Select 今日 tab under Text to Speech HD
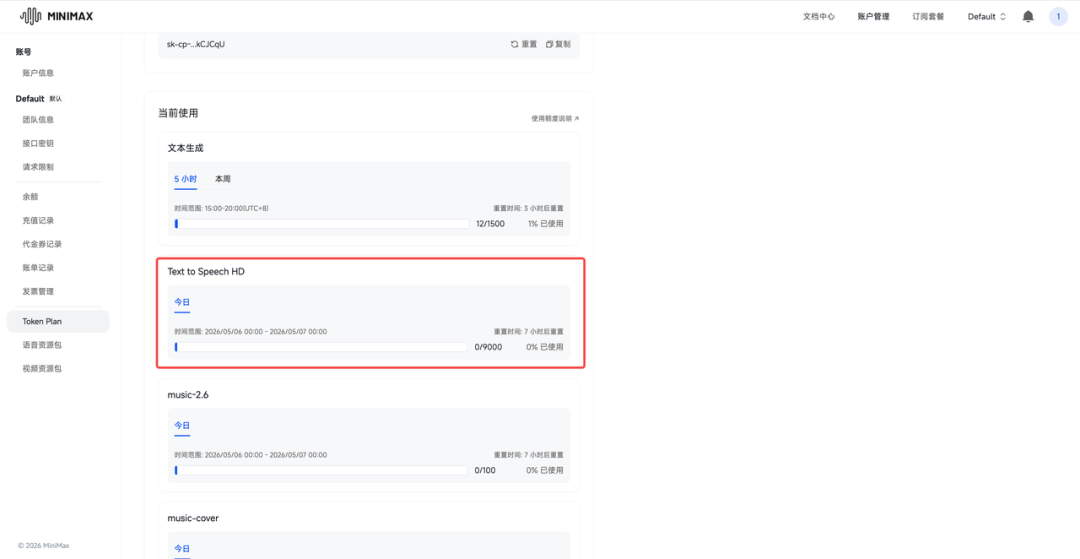Image resolution: width=1080 pixels, height=559 pixels. pos(182,302)
